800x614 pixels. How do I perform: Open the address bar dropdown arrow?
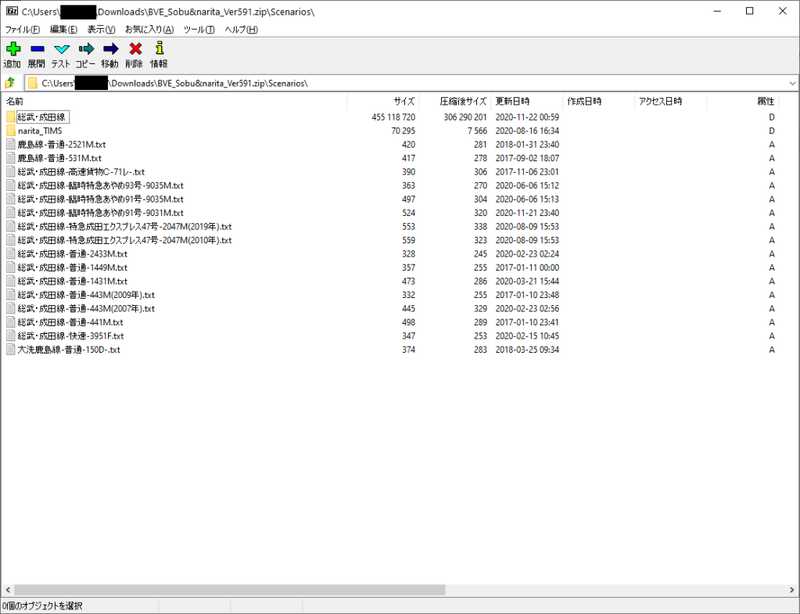point(789,83)
